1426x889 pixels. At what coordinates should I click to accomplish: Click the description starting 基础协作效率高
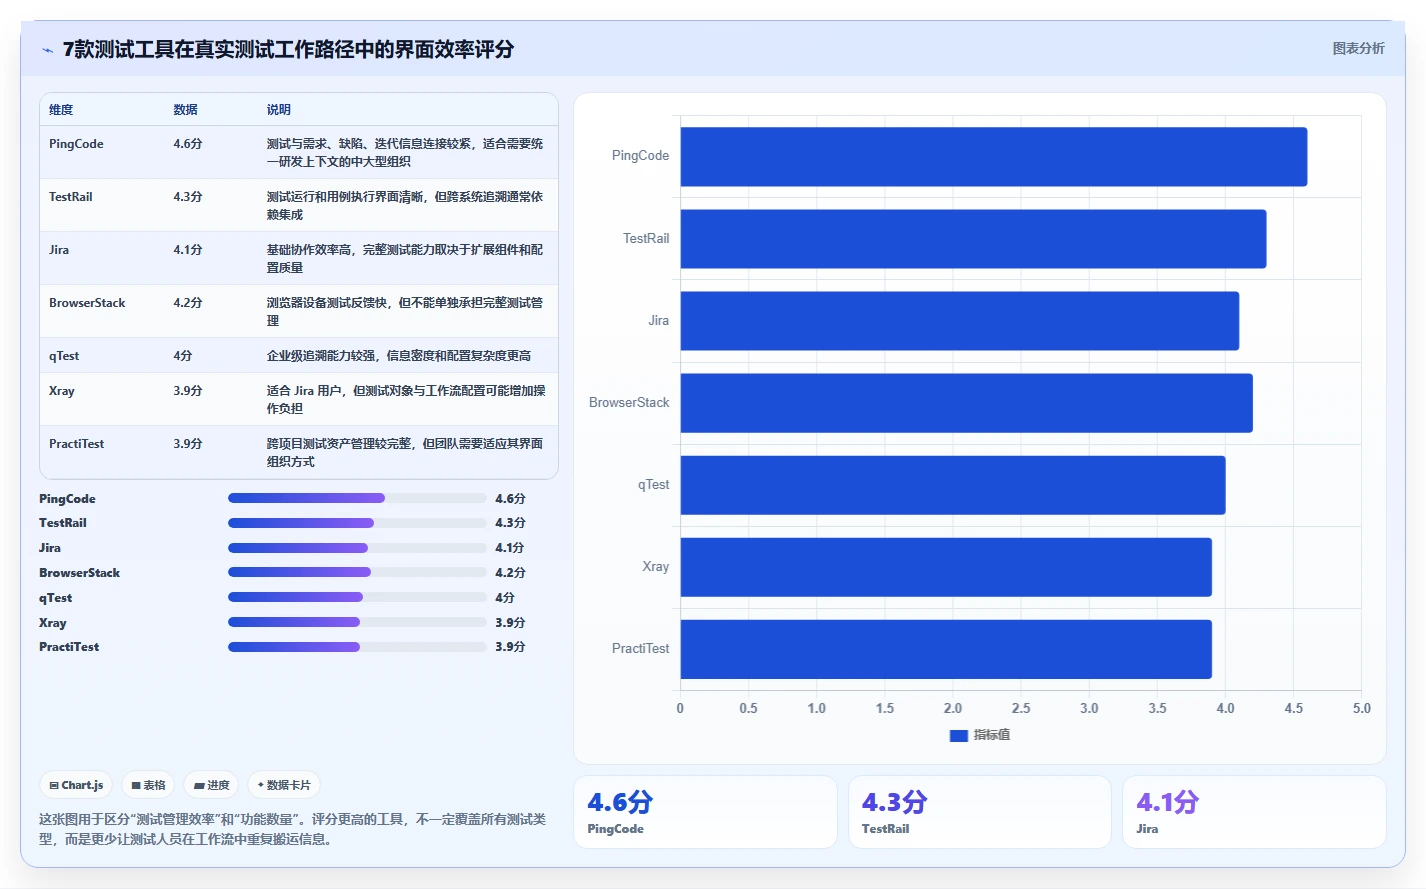coord(405,259)
